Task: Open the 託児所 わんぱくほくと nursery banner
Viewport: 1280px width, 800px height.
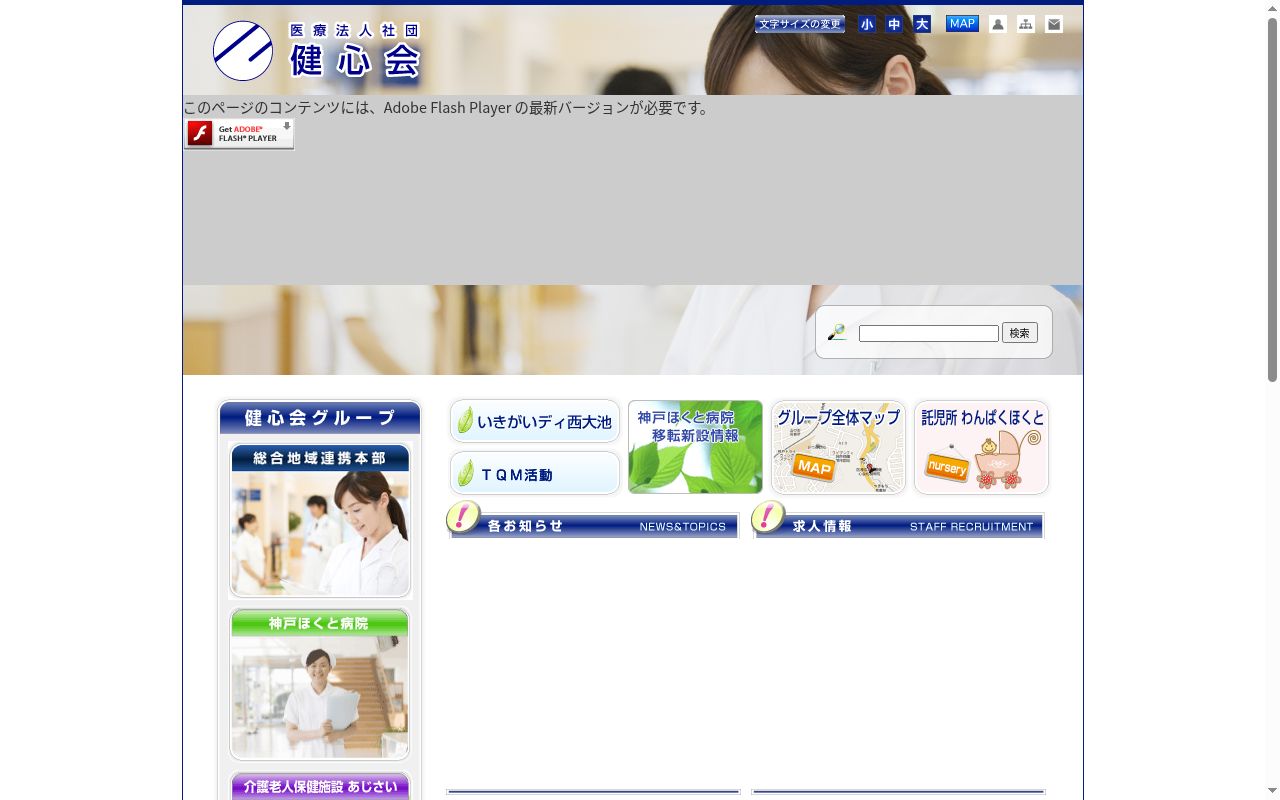Action: click(x=982, y=447)
